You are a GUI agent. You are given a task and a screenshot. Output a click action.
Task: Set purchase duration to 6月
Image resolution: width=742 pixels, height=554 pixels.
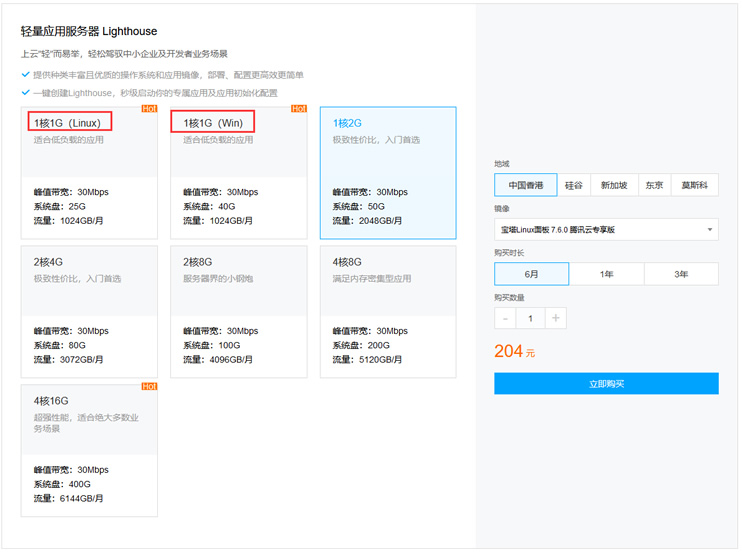531,274
